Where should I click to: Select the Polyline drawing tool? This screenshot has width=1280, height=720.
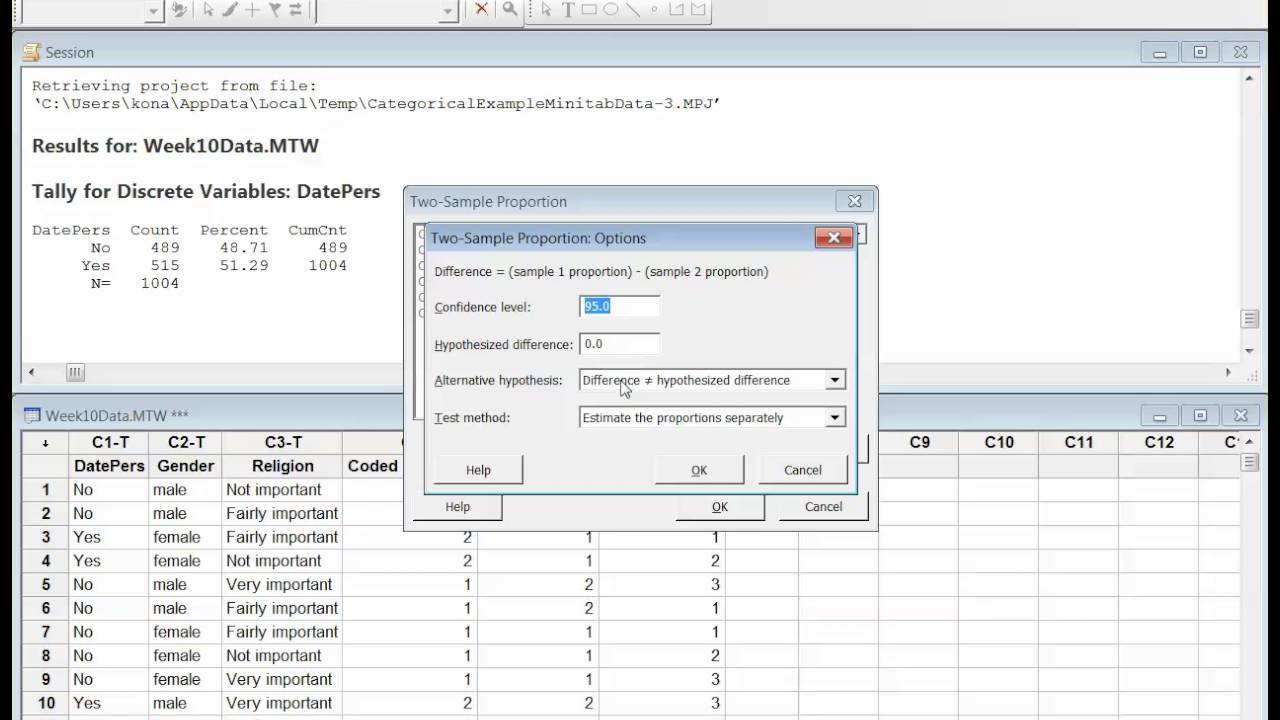tap(676, 9)
